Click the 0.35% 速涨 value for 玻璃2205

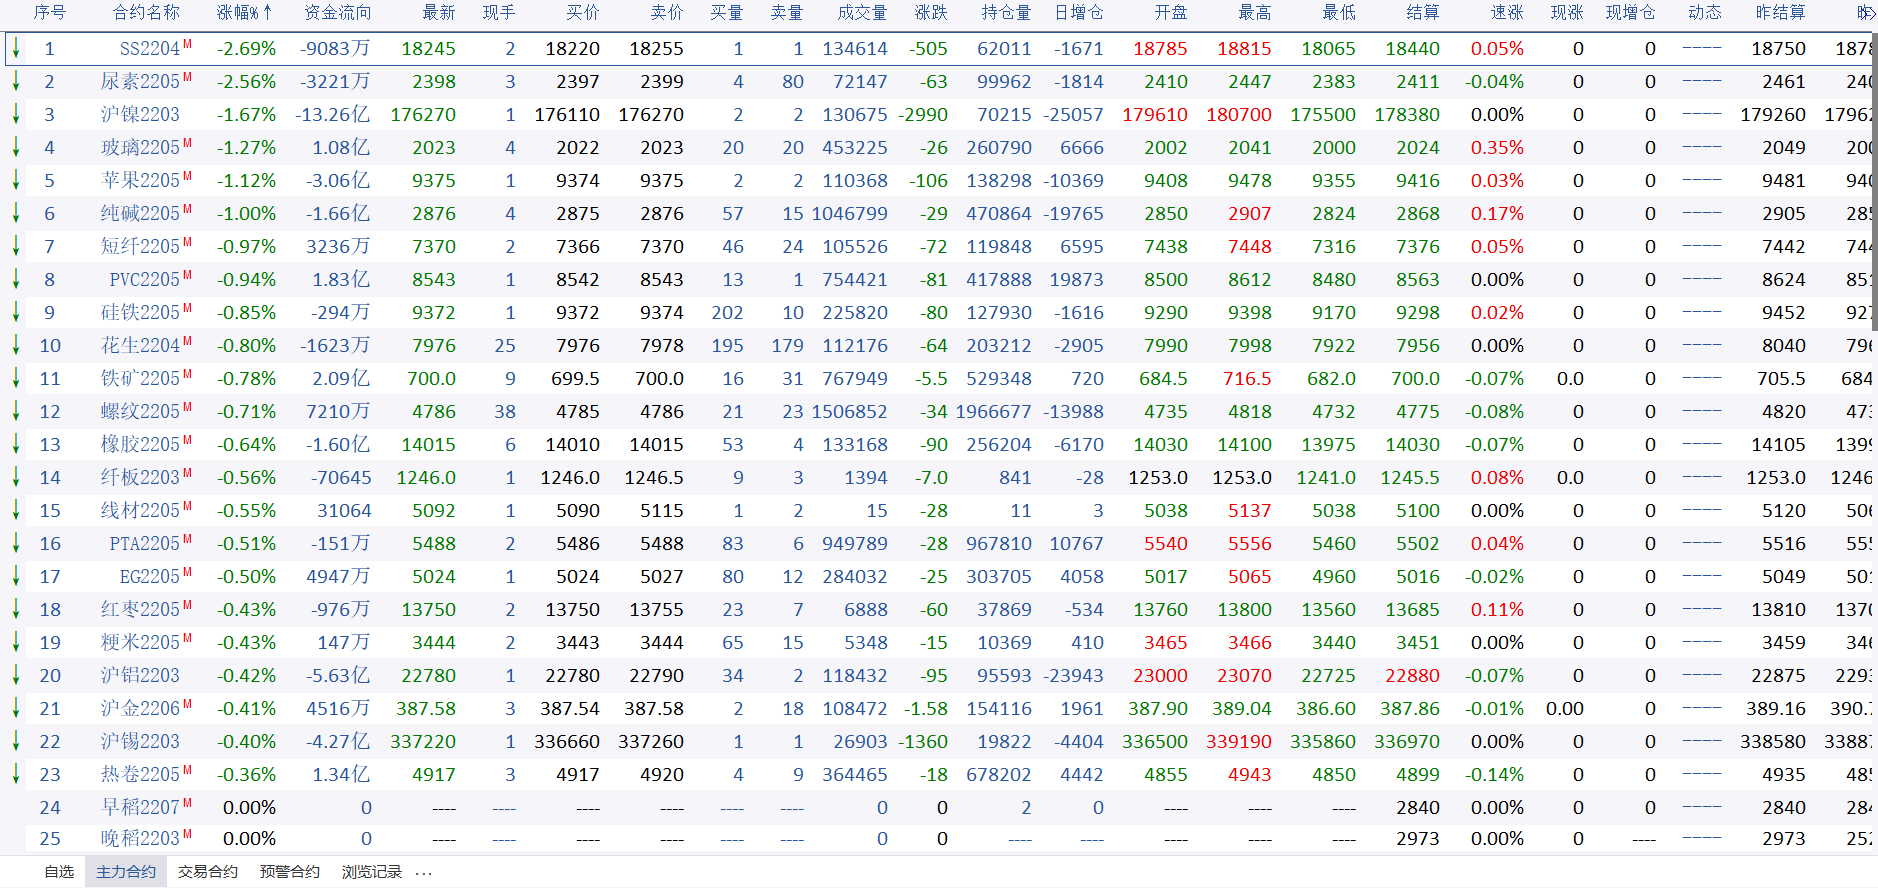click(1497, 147)
